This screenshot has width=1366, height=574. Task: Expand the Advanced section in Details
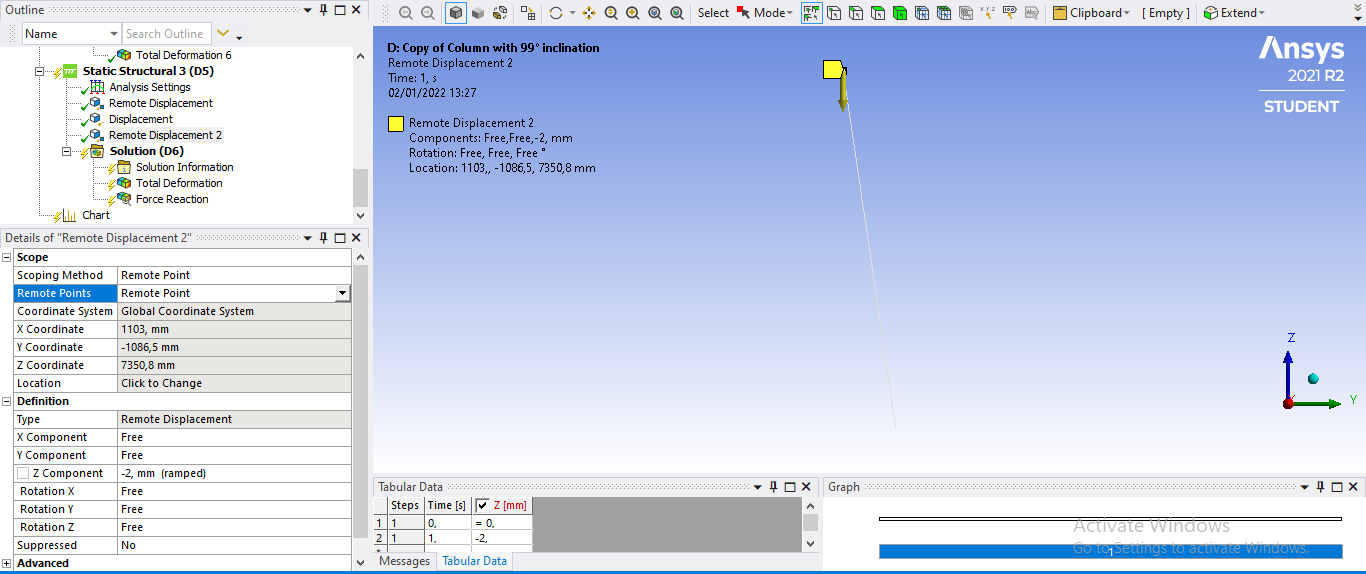point(7,563)
